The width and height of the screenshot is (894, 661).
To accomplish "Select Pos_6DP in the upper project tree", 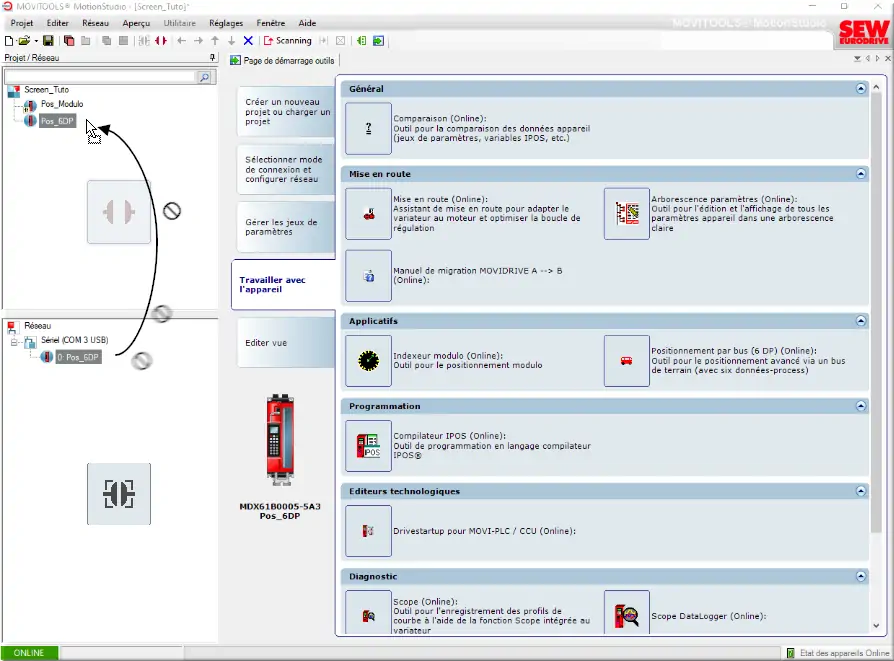I will click(x=57, y=121).
